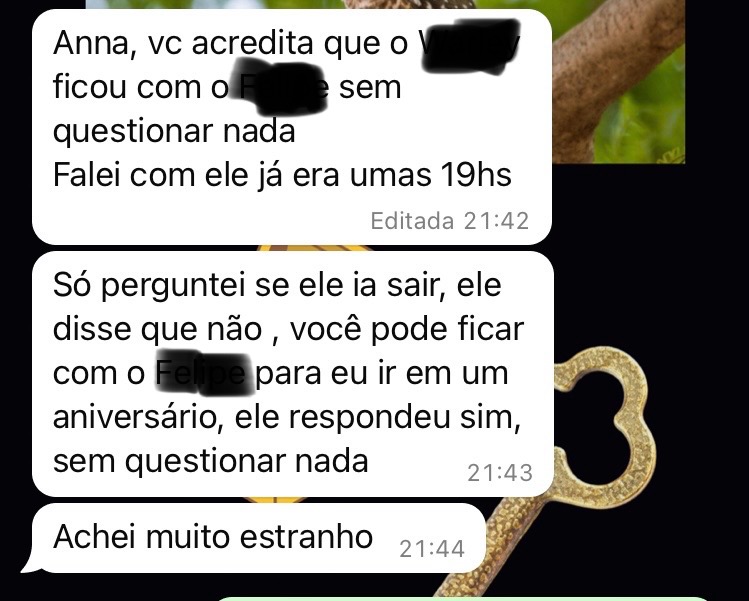This screenshot has width=749, height=601.
Task: Click the blacked-out name ending the first line
Action: tap(471, 45)
